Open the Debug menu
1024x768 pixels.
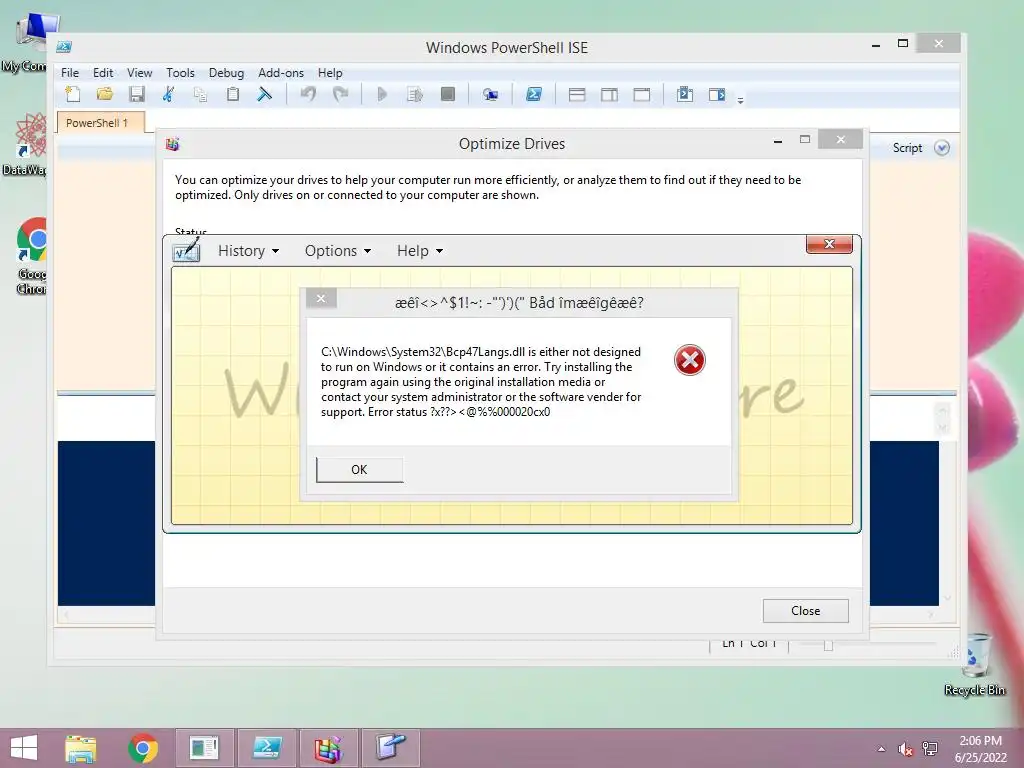point(226,72)
